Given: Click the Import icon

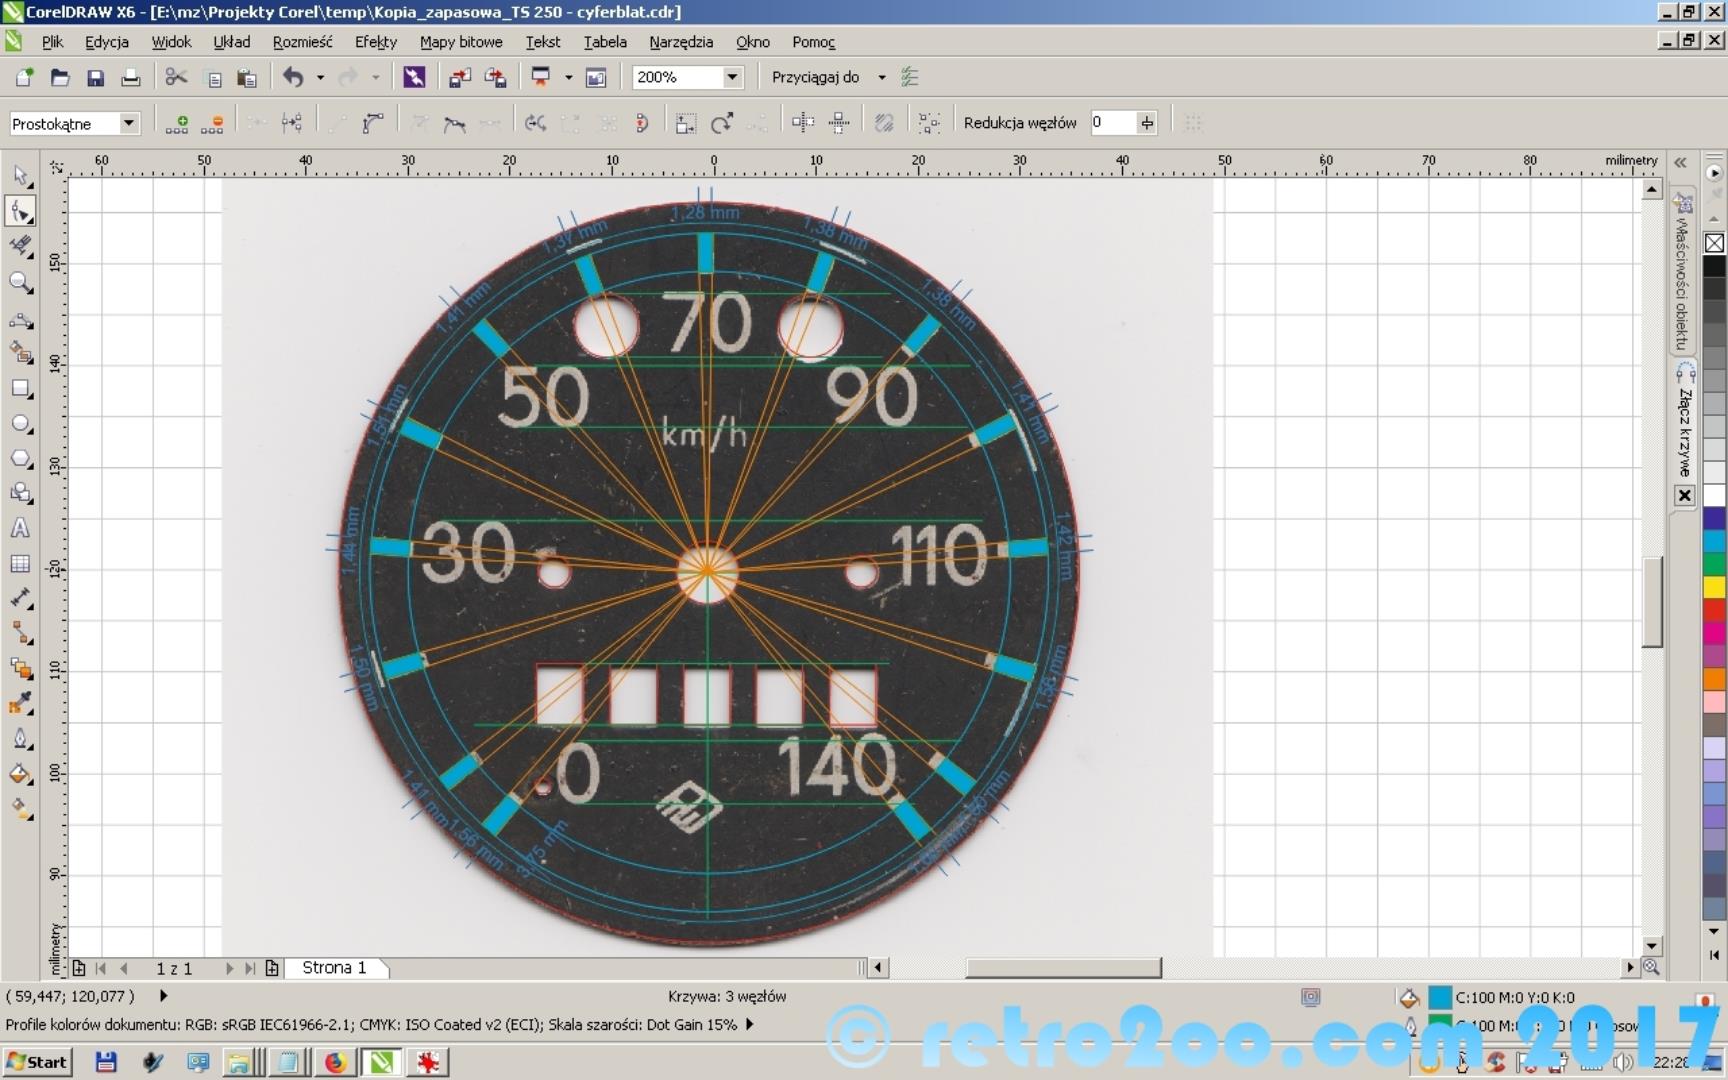Looking at the screenshot, I should coord(460,78).
